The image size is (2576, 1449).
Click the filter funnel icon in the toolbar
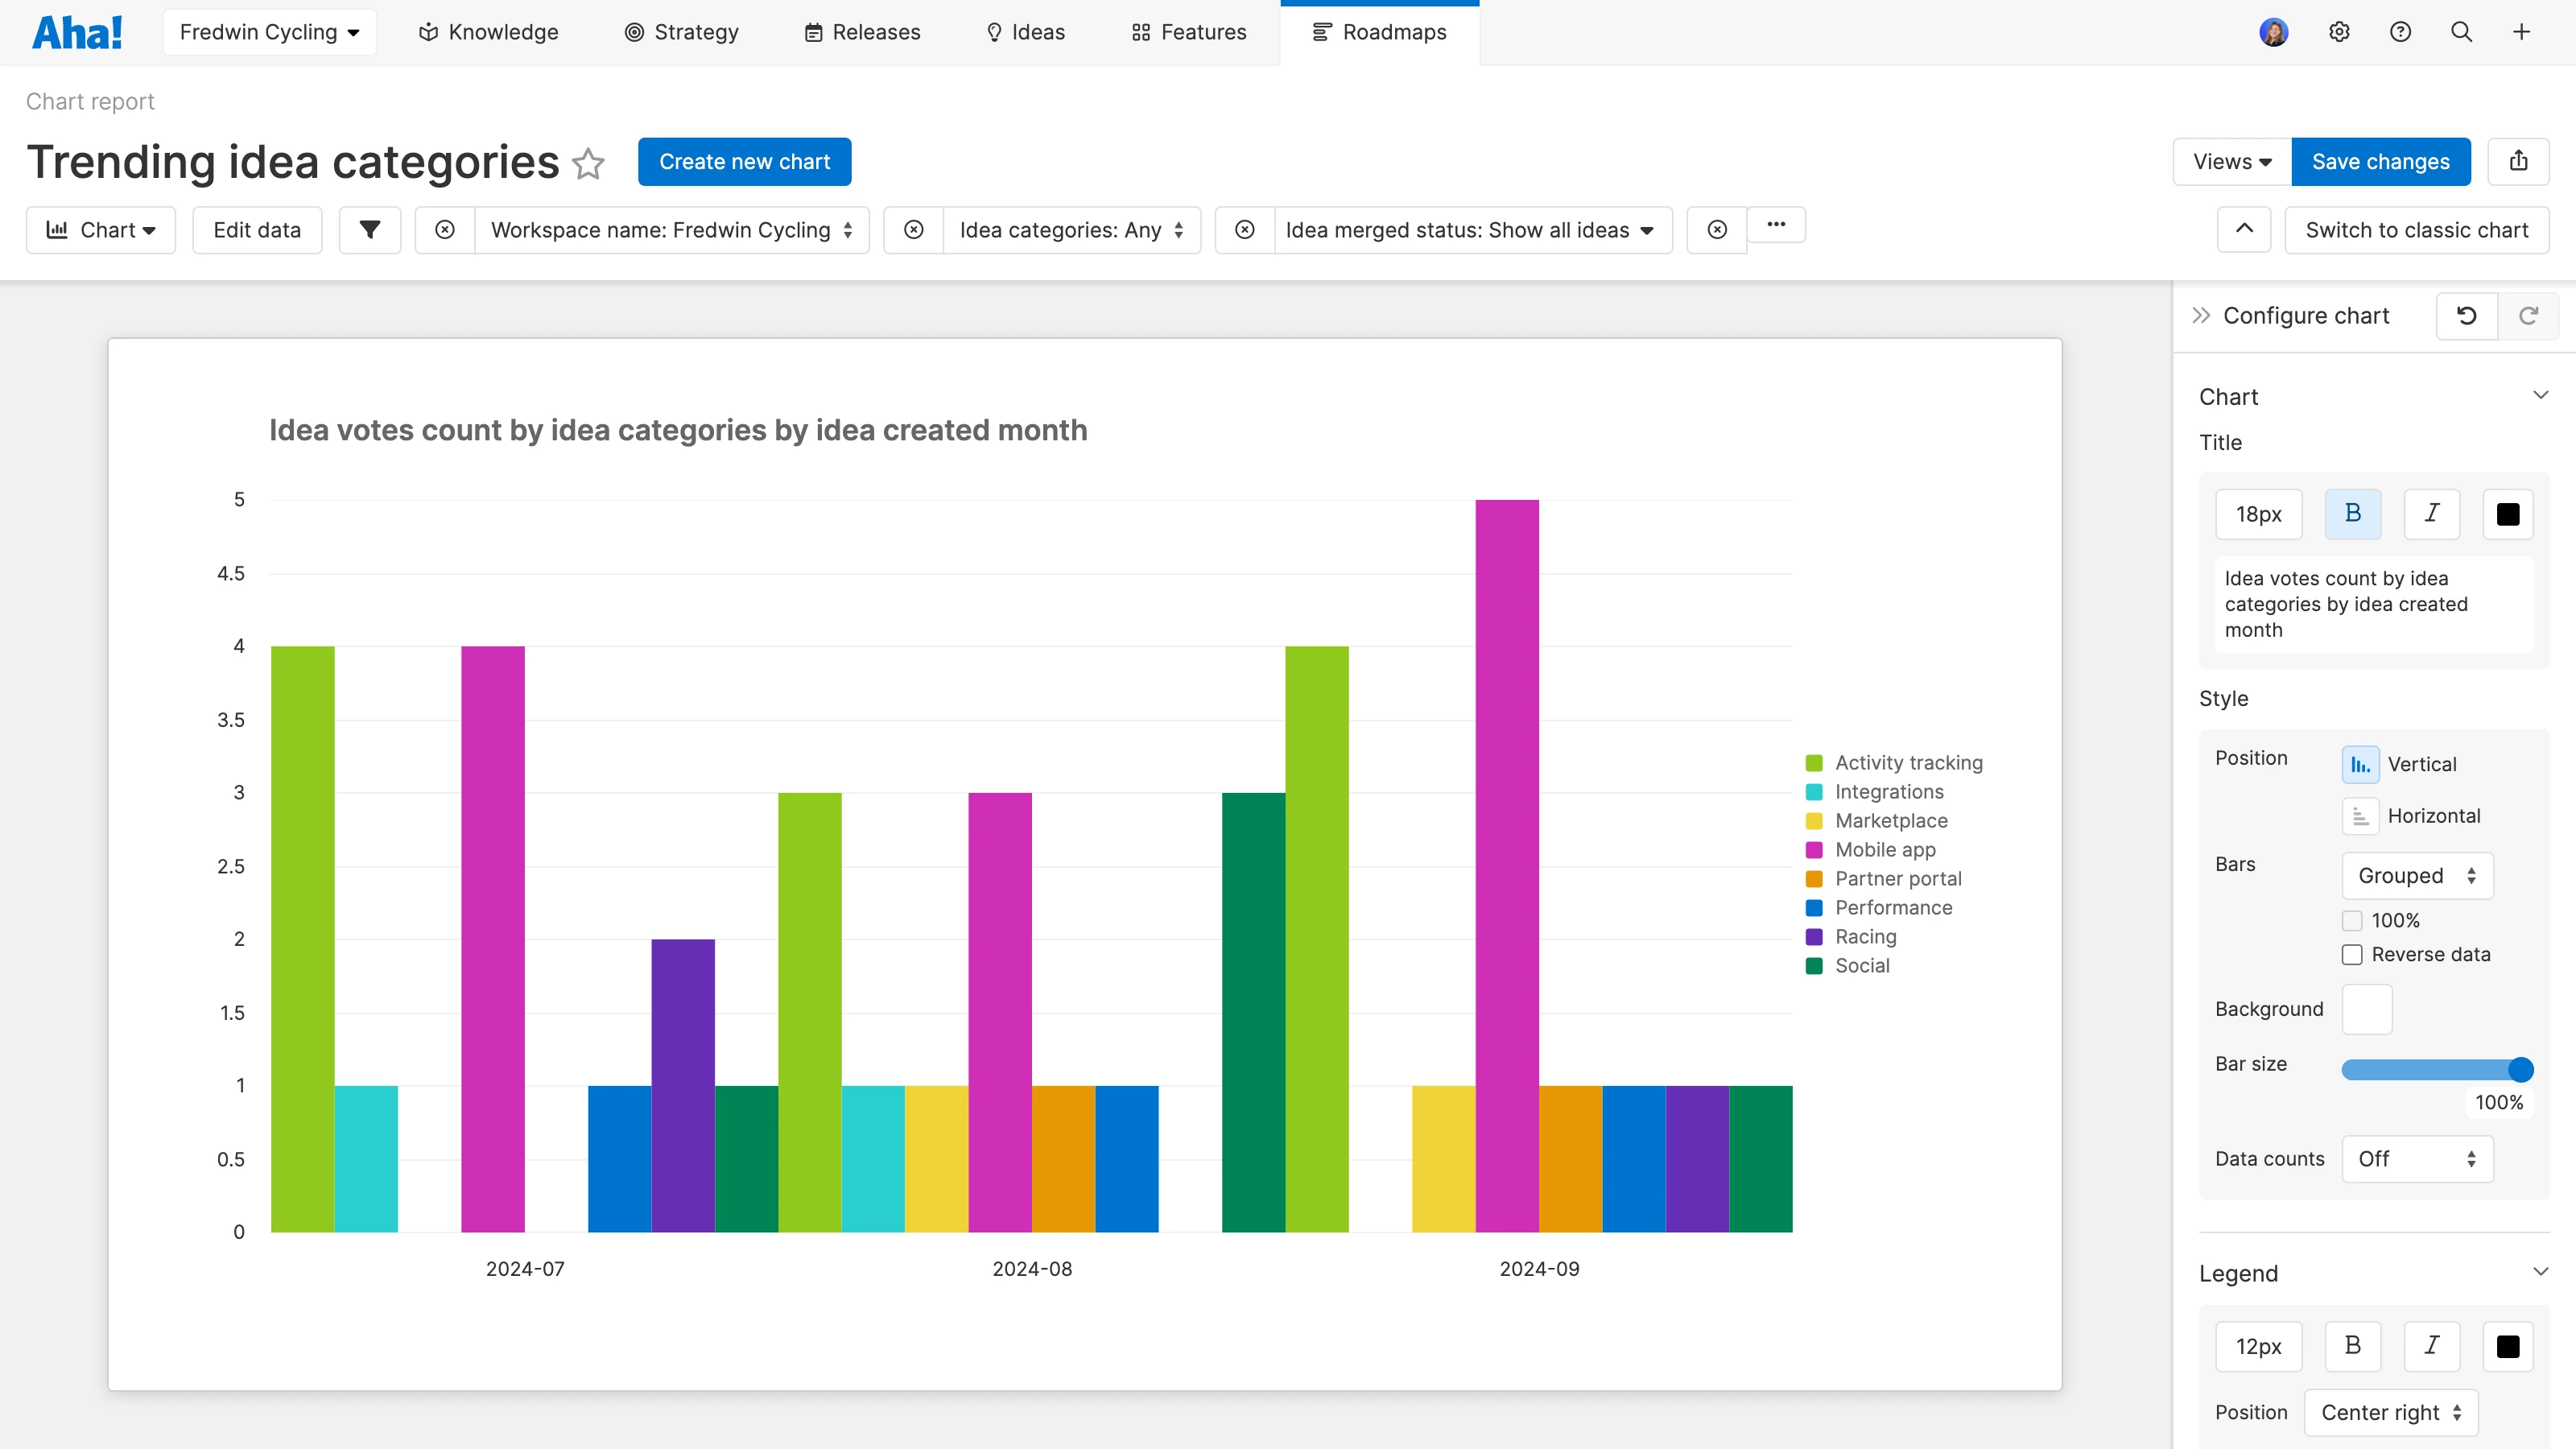370,229
